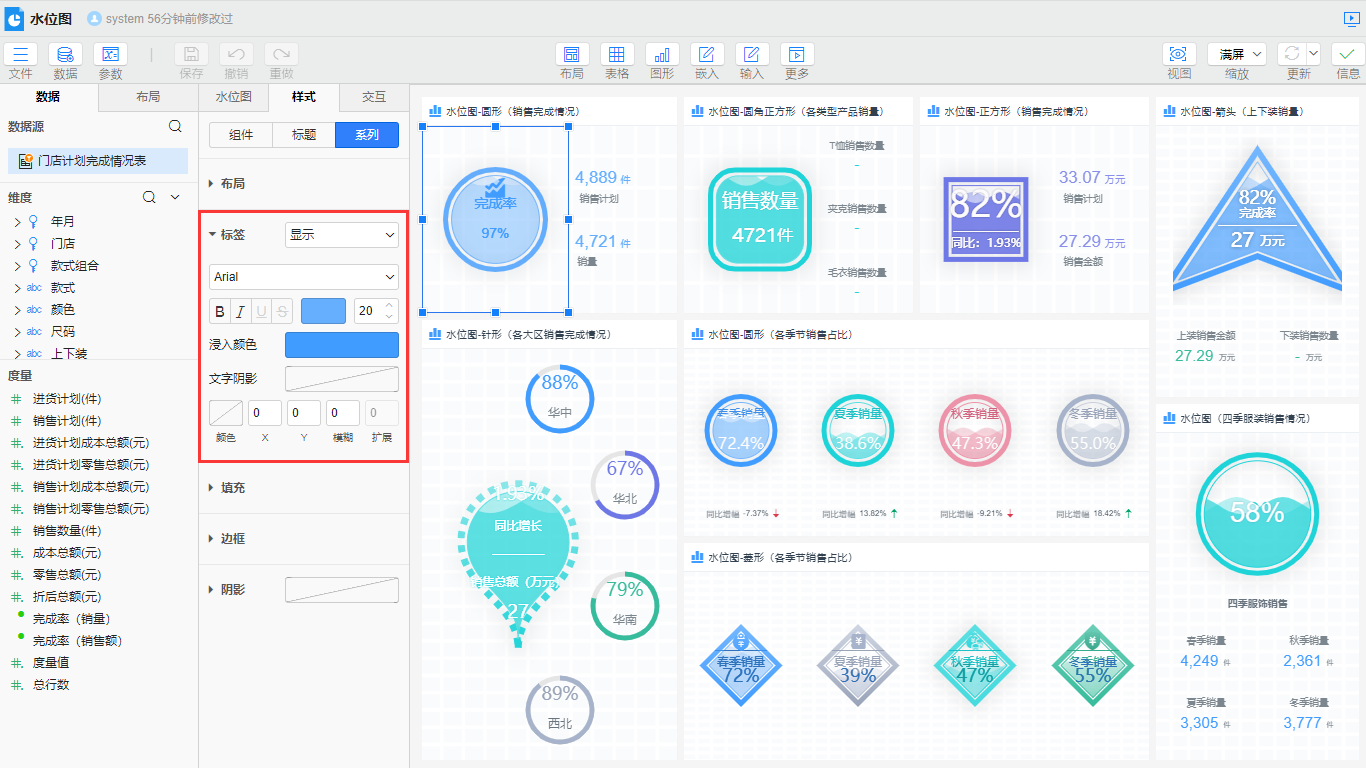Open the 文件 (File) menu icon

click(x=20, y=55)
